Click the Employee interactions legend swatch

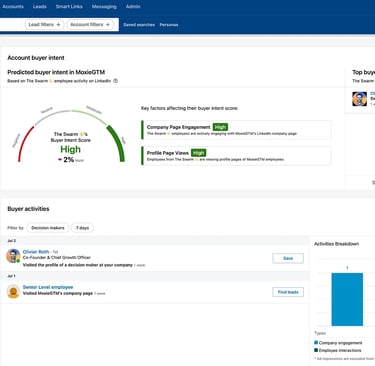click(x=316, y=350)
